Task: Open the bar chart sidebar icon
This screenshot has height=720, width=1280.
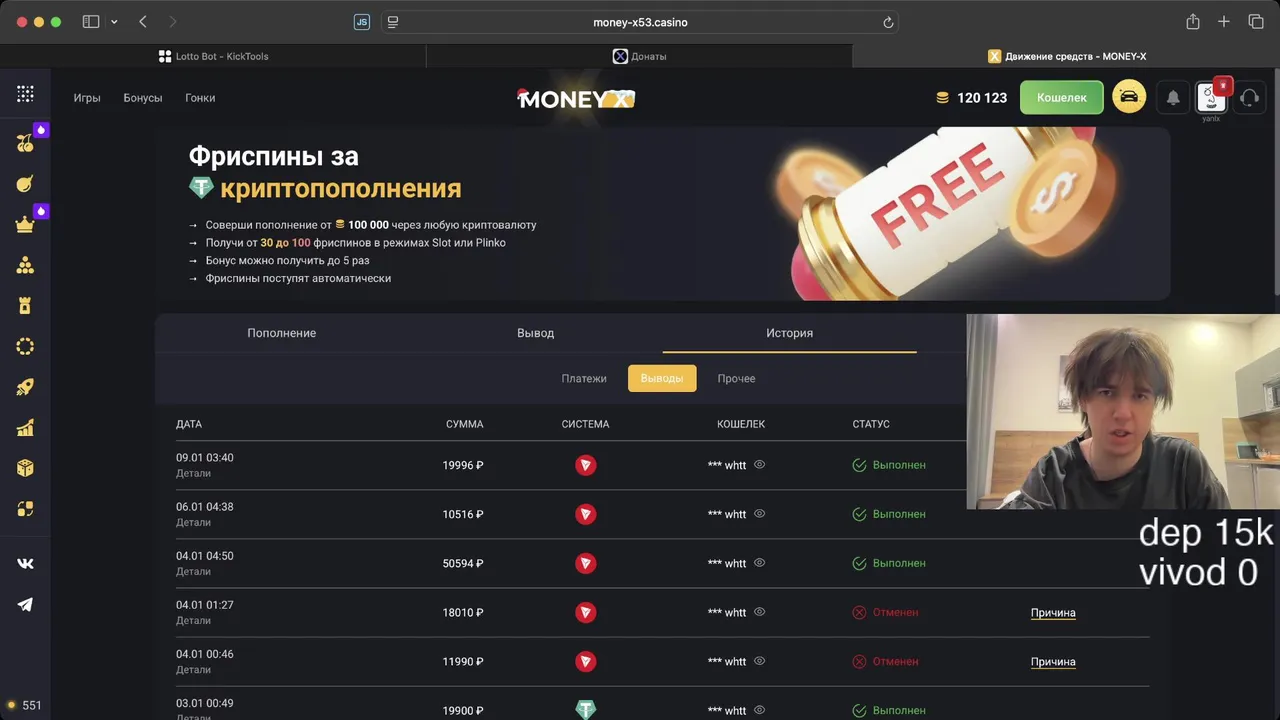Action: click(x=25, y=428)
